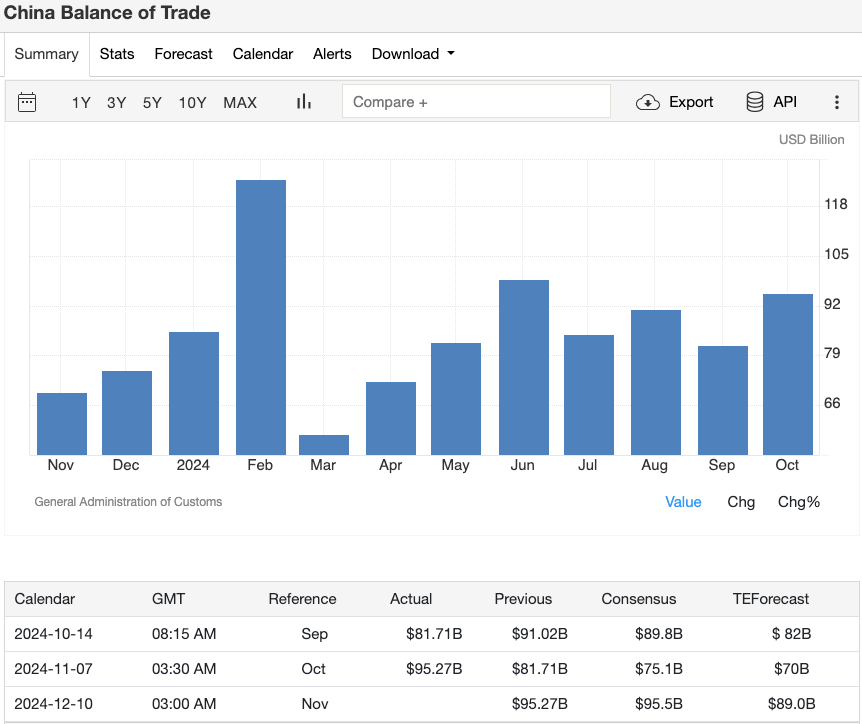
Task: Click the February bar on the chart
Action: point(260,310)
